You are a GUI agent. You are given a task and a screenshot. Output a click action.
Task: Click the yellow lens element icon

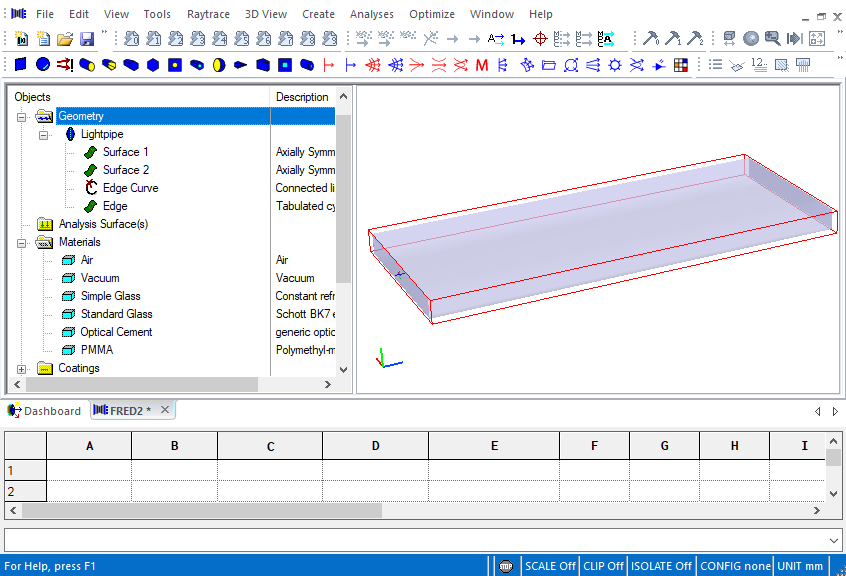pos(219,65)
